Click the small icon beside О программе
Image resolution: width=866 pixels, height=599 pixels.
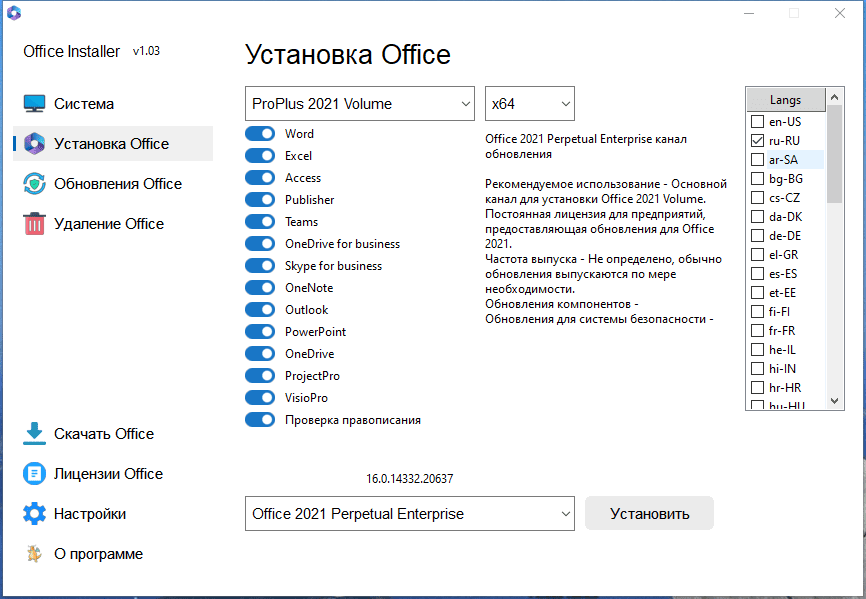click(x=34, y=554)
